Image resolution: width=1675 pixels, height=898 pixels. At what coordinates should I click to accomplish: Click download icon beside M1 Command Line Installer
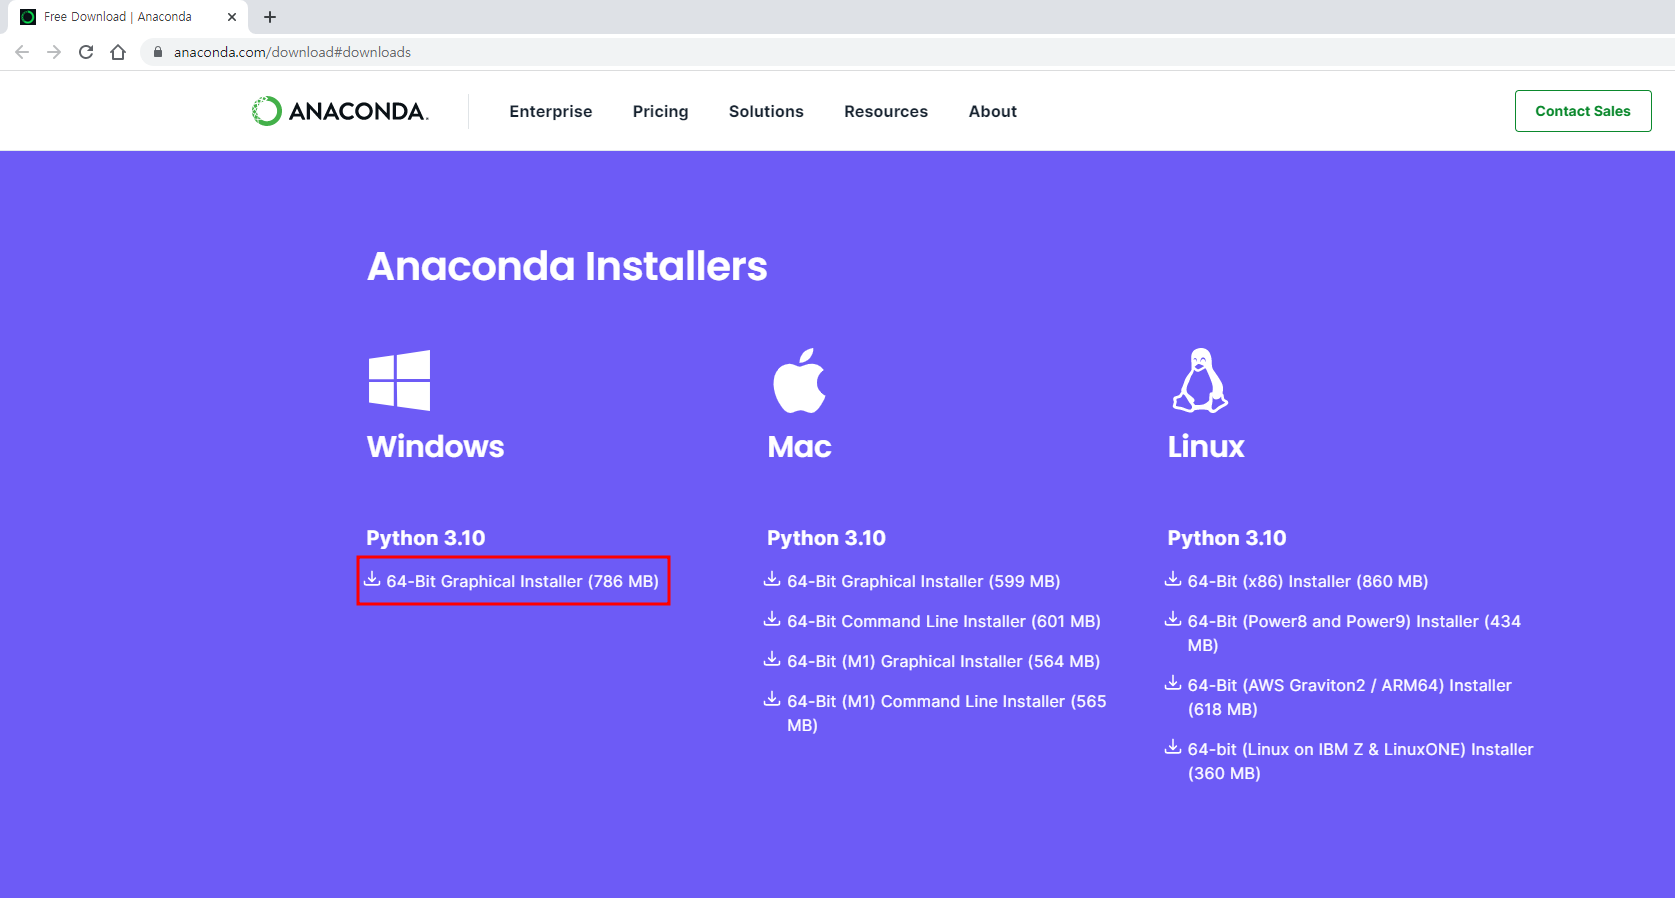[x=772, y=699]
